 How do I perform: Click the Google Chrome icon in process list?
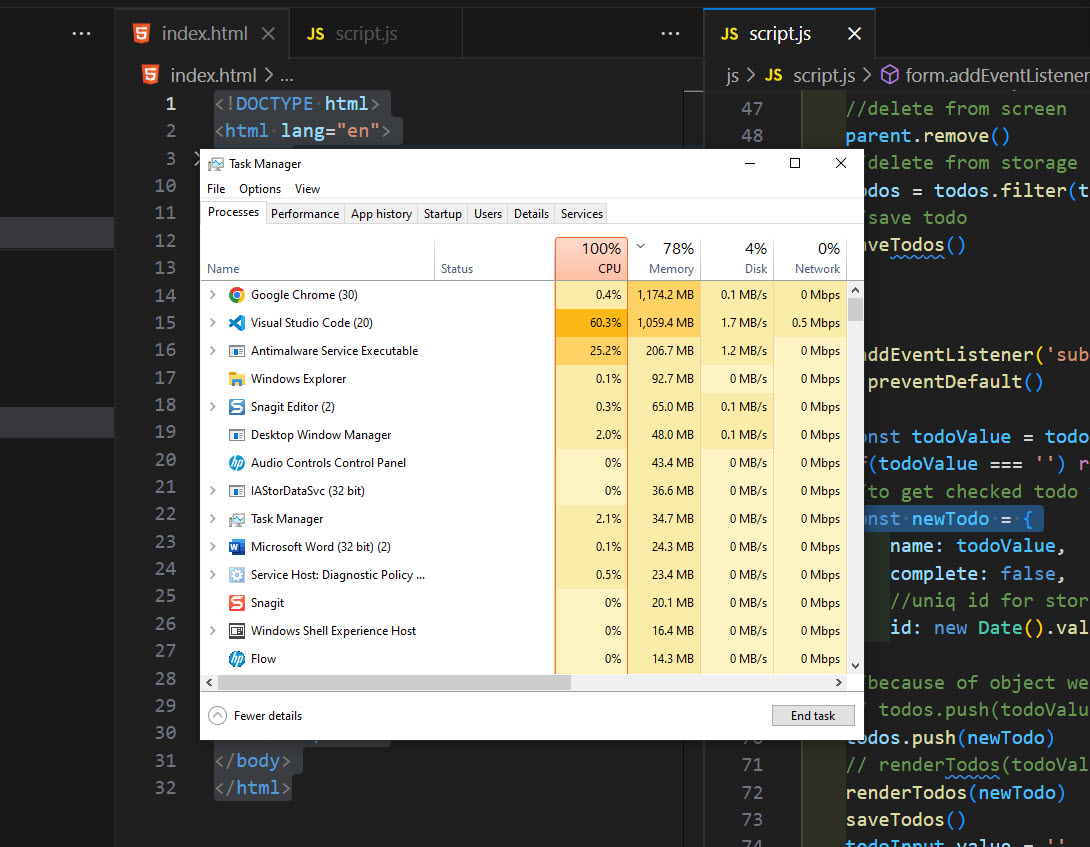(x=236, y=295)
